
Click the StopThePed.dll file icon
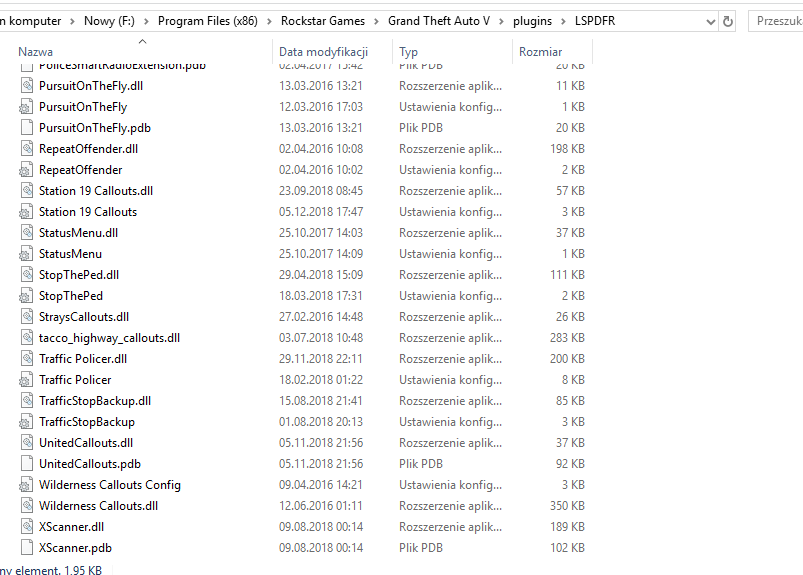pos(27,274)
